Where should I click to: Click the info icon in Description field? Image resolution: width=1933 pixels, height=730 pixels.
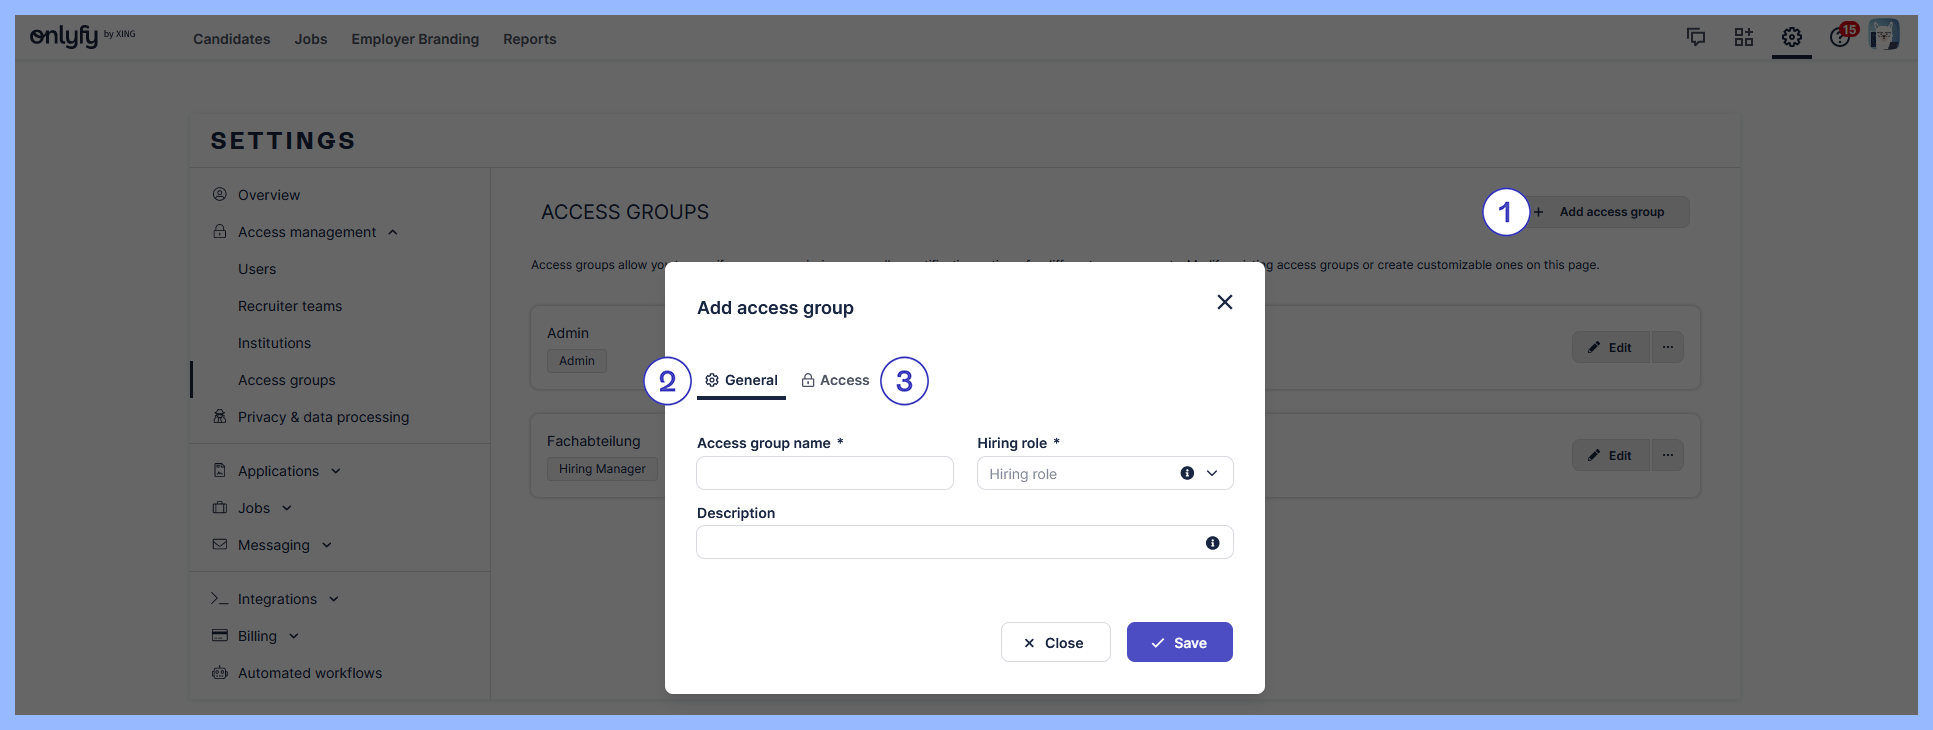click(1212, 543)
